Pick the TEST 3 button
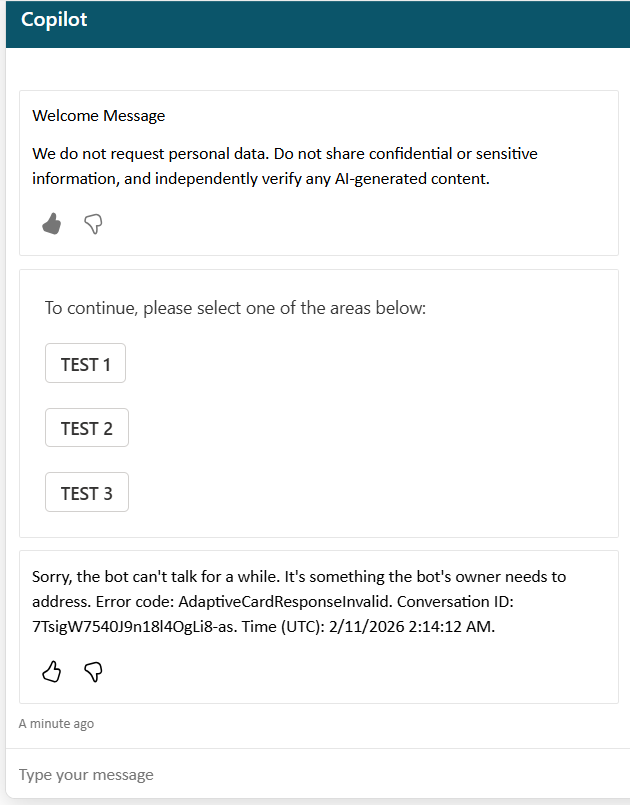This screenshot has height=805, width=630. pos(87,492)
